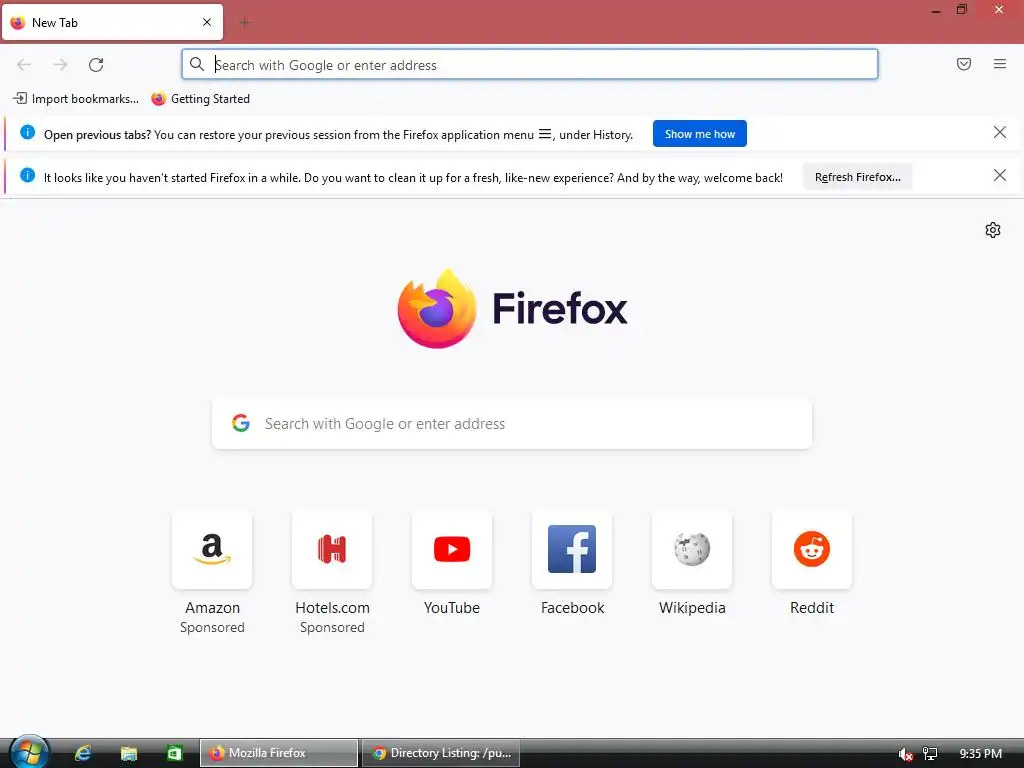Open the Facebook shortcut tile
1024x768 pixels.
(x=572, y=550)
